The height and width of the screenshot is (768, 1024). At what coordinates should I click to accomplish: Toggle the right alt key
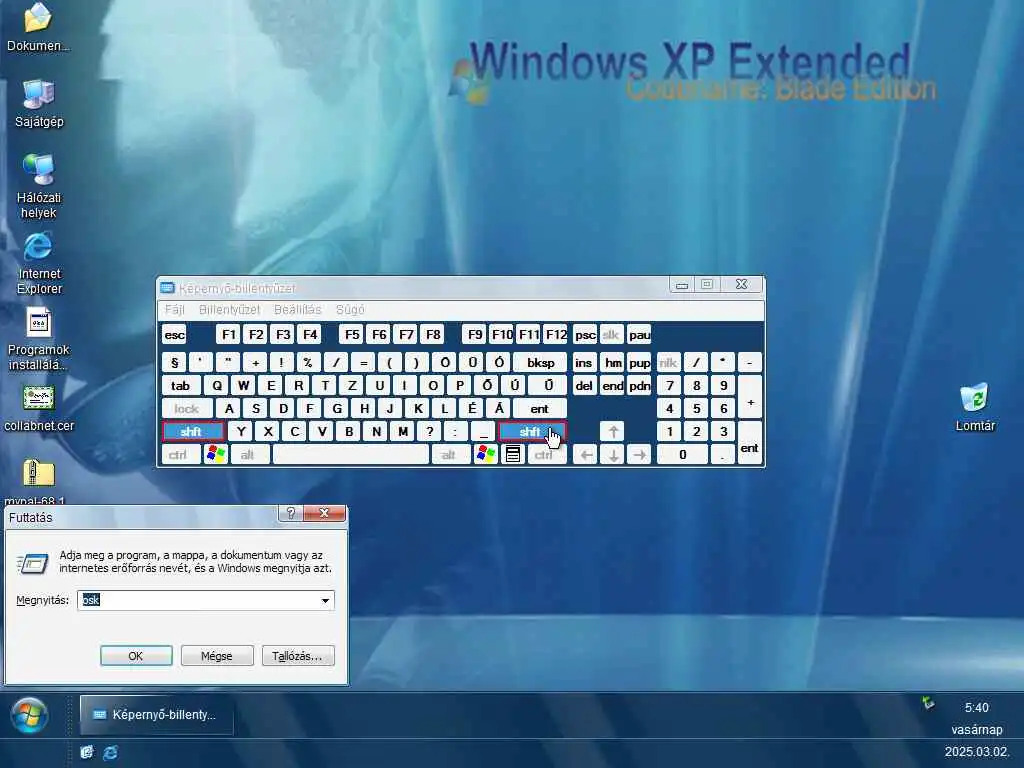tap(451, 455)
